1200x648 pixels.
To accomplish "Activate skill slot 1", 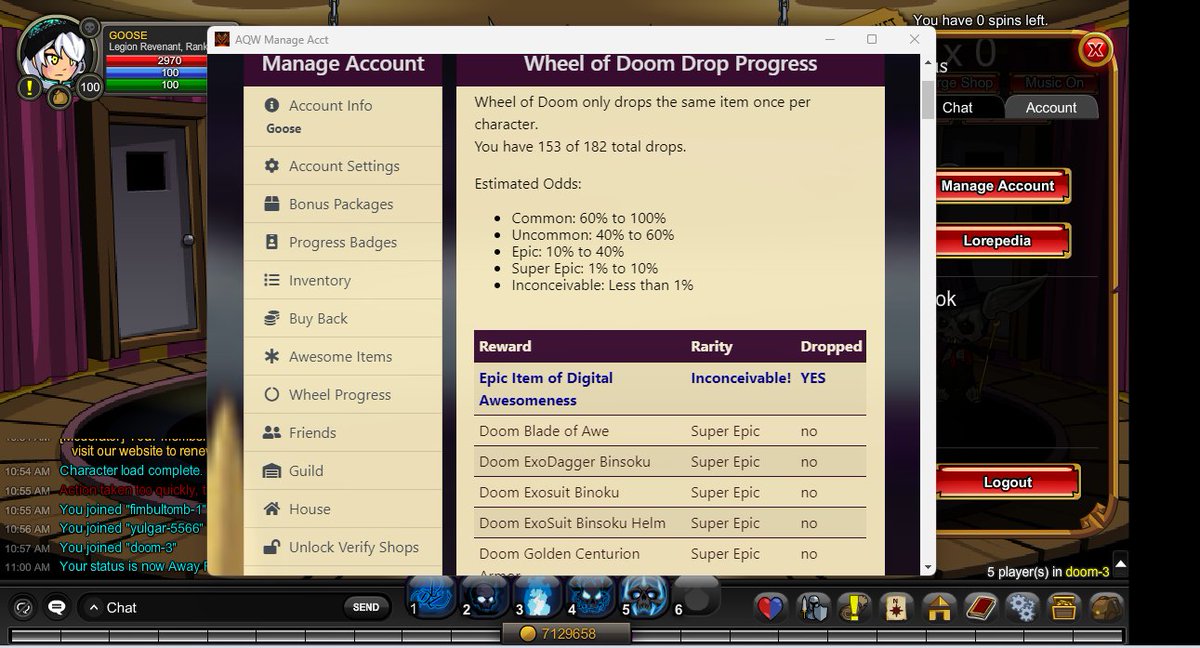I will pos(433,597).
